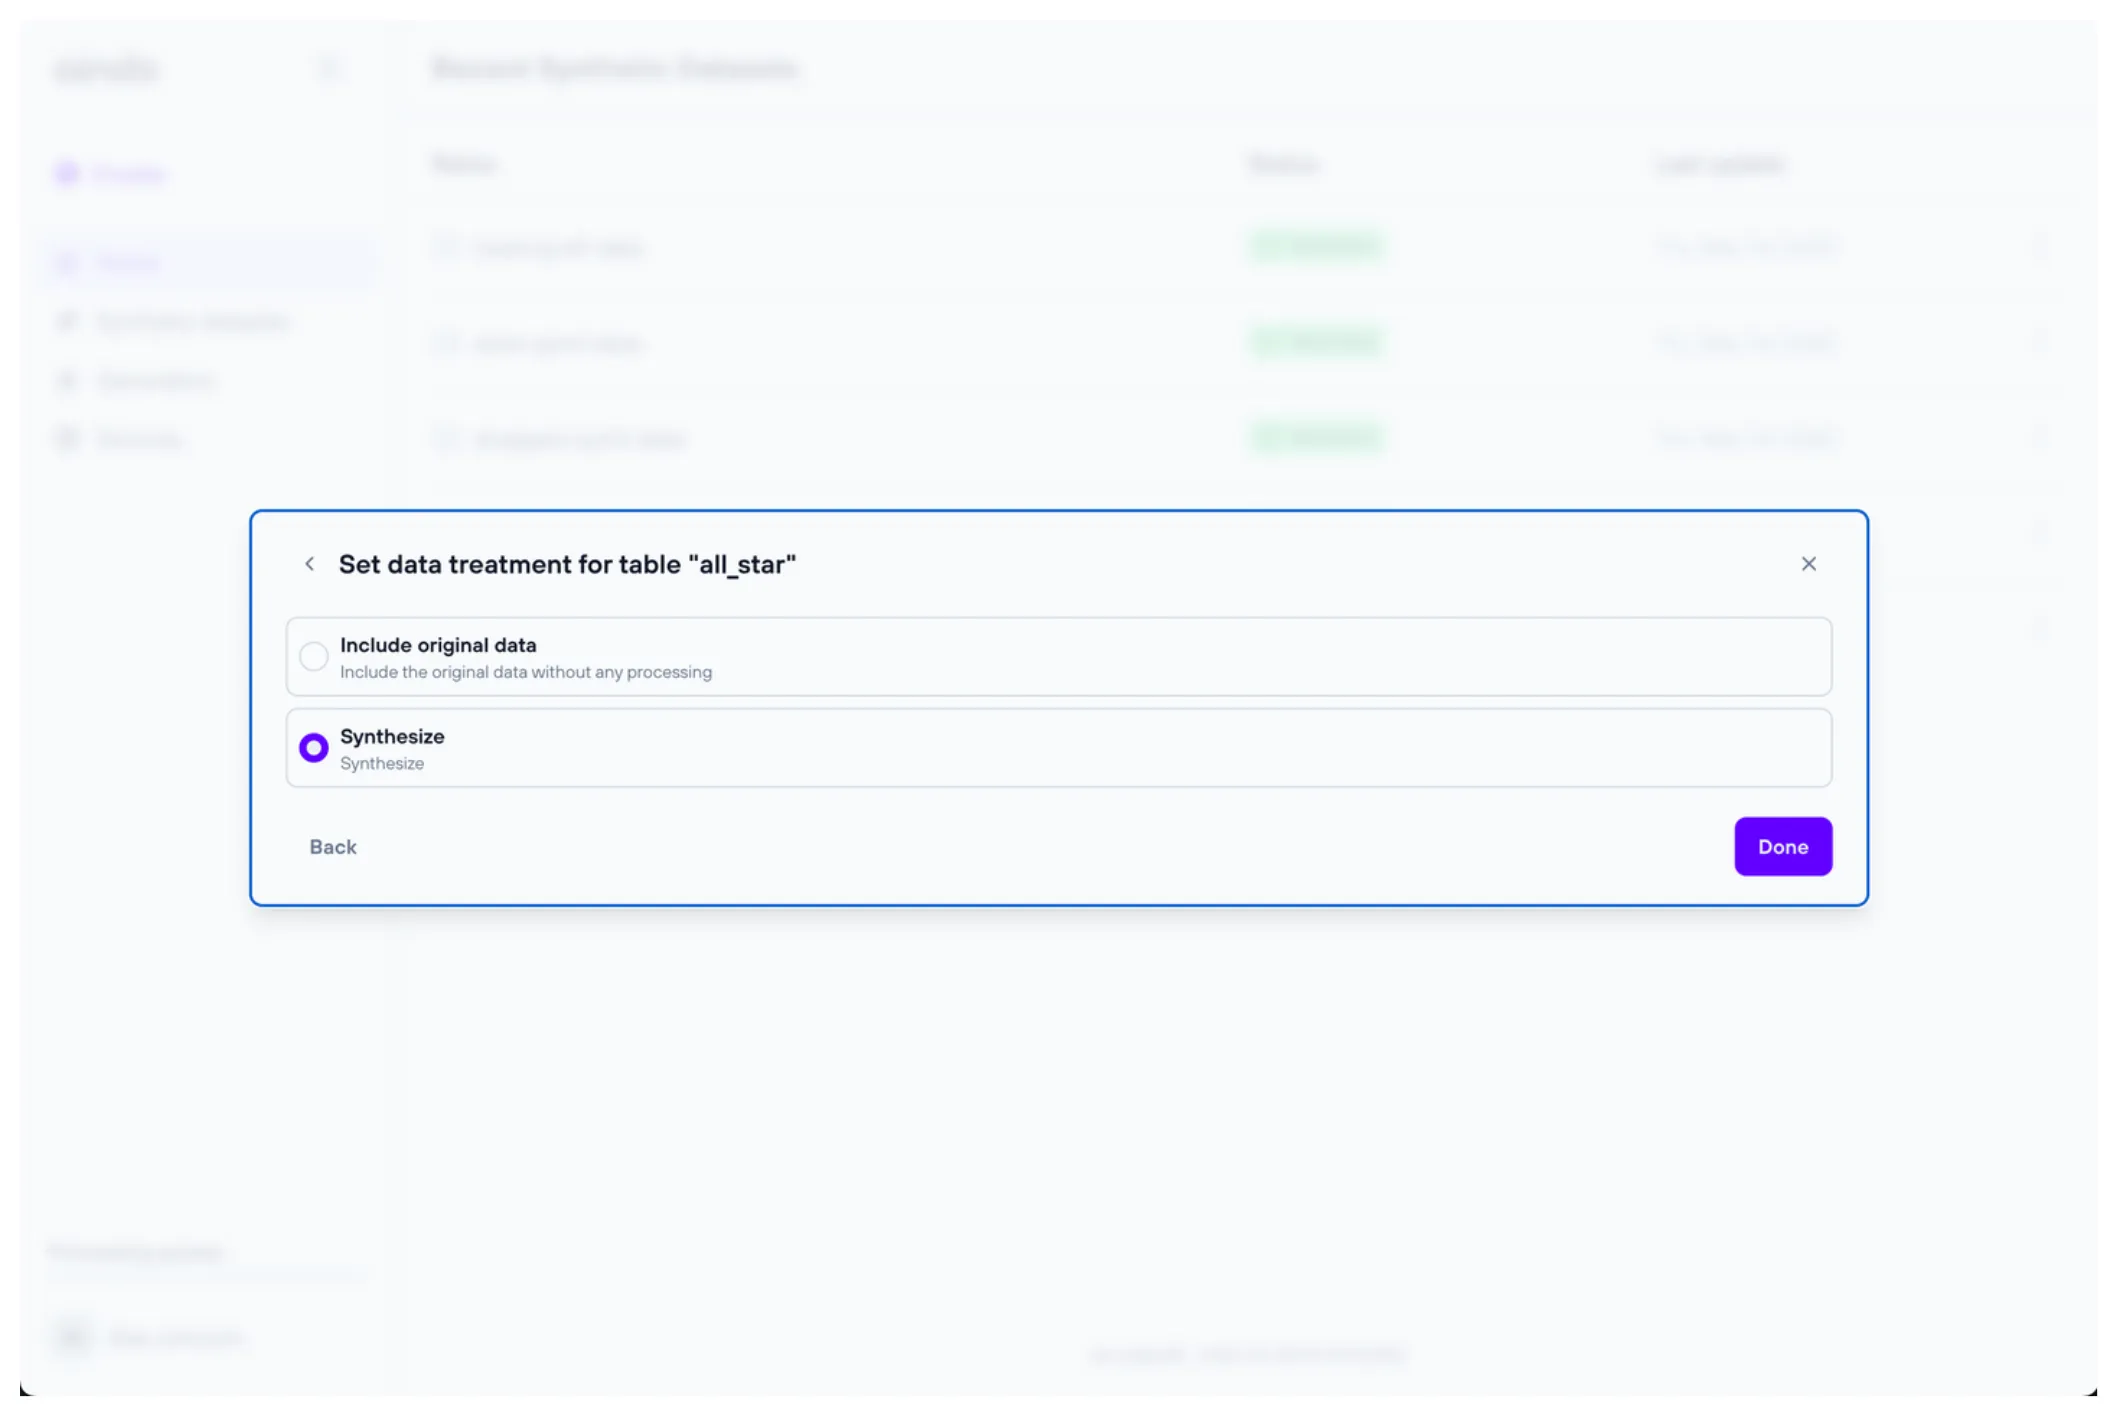Click the purple Create icon in sidebar
The width and height of the screenshot is (2117, 1416).
[x=67, y=174]
